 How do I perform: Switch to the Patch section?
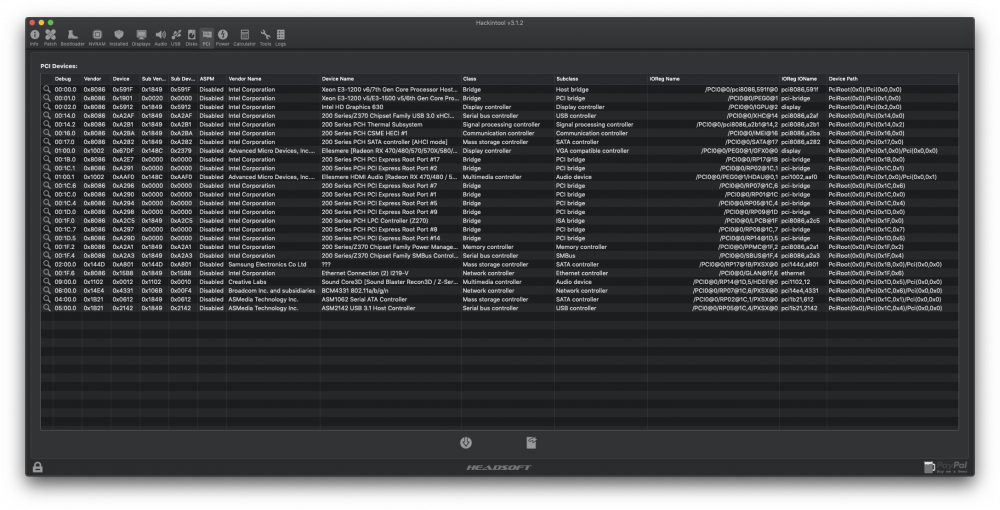pos(50,37)
